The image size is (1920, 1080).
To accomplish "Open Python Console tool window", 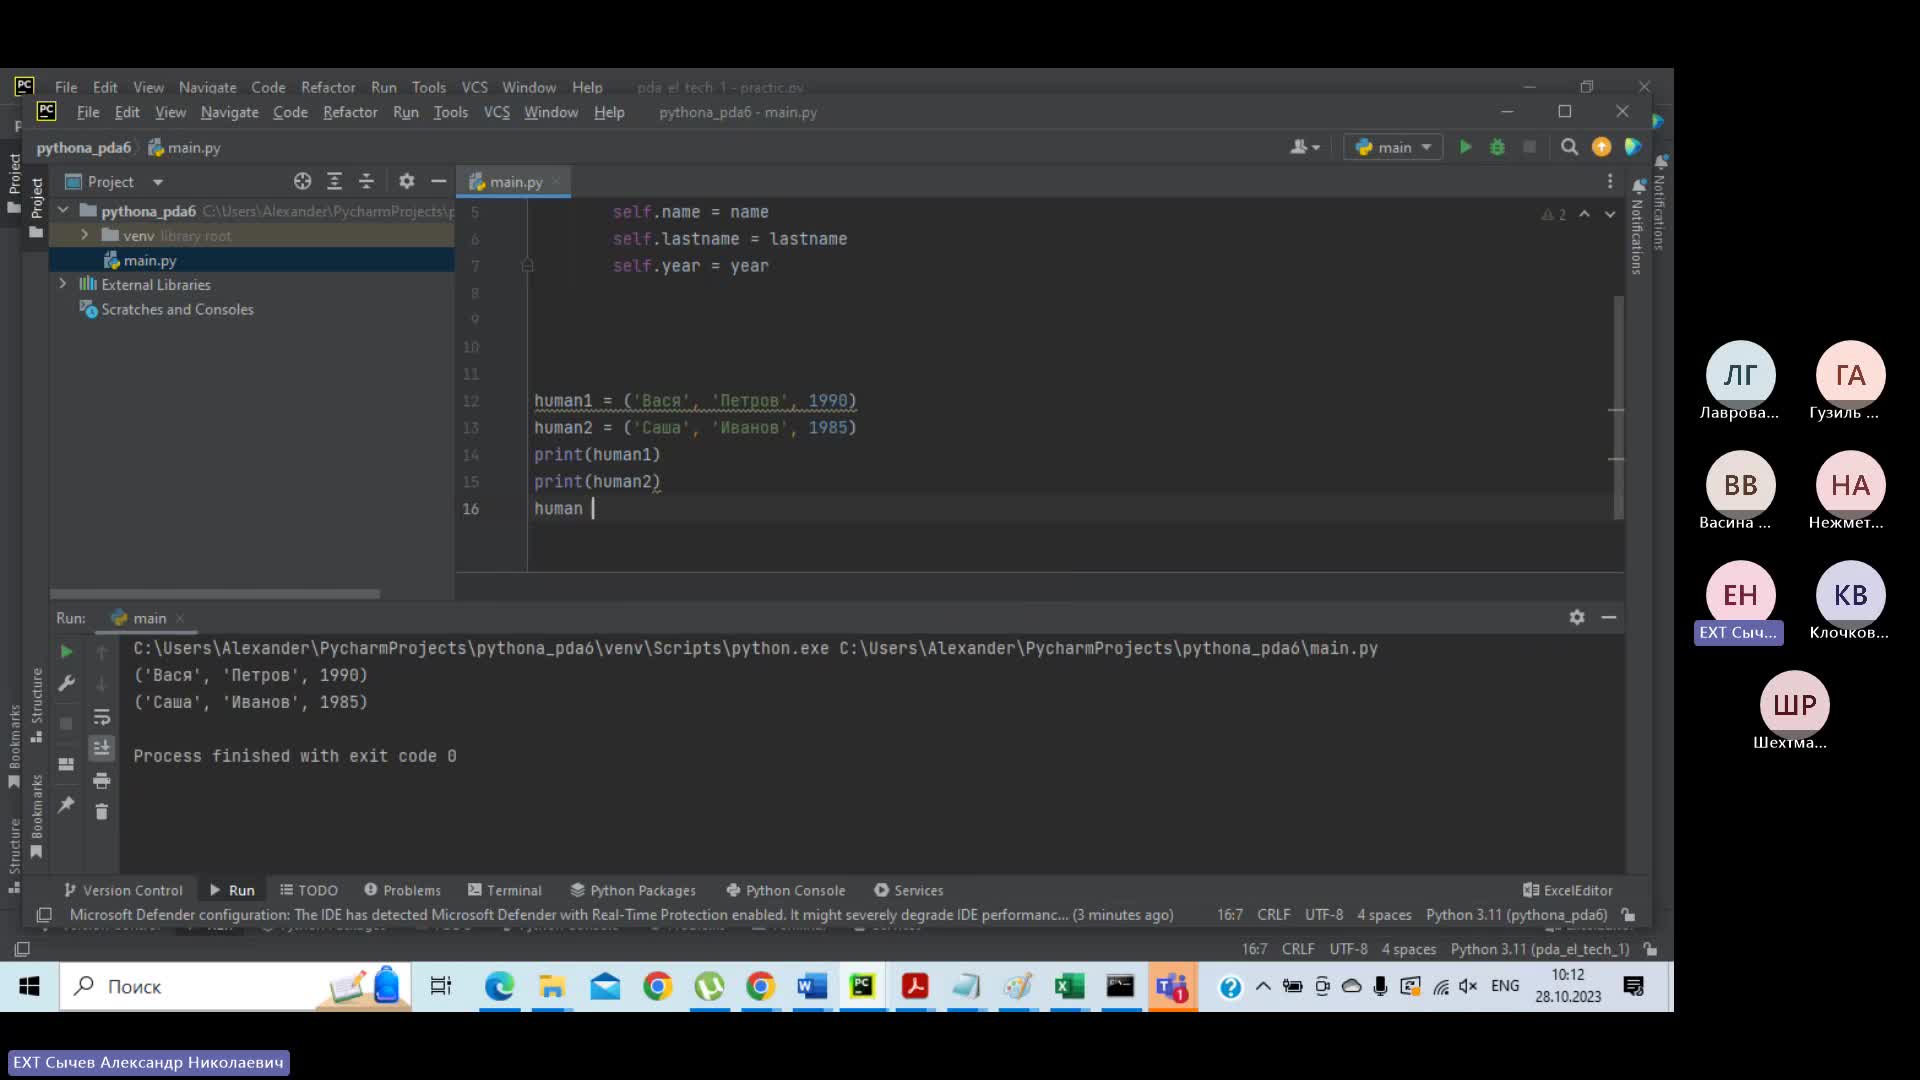I will [786, 890].
